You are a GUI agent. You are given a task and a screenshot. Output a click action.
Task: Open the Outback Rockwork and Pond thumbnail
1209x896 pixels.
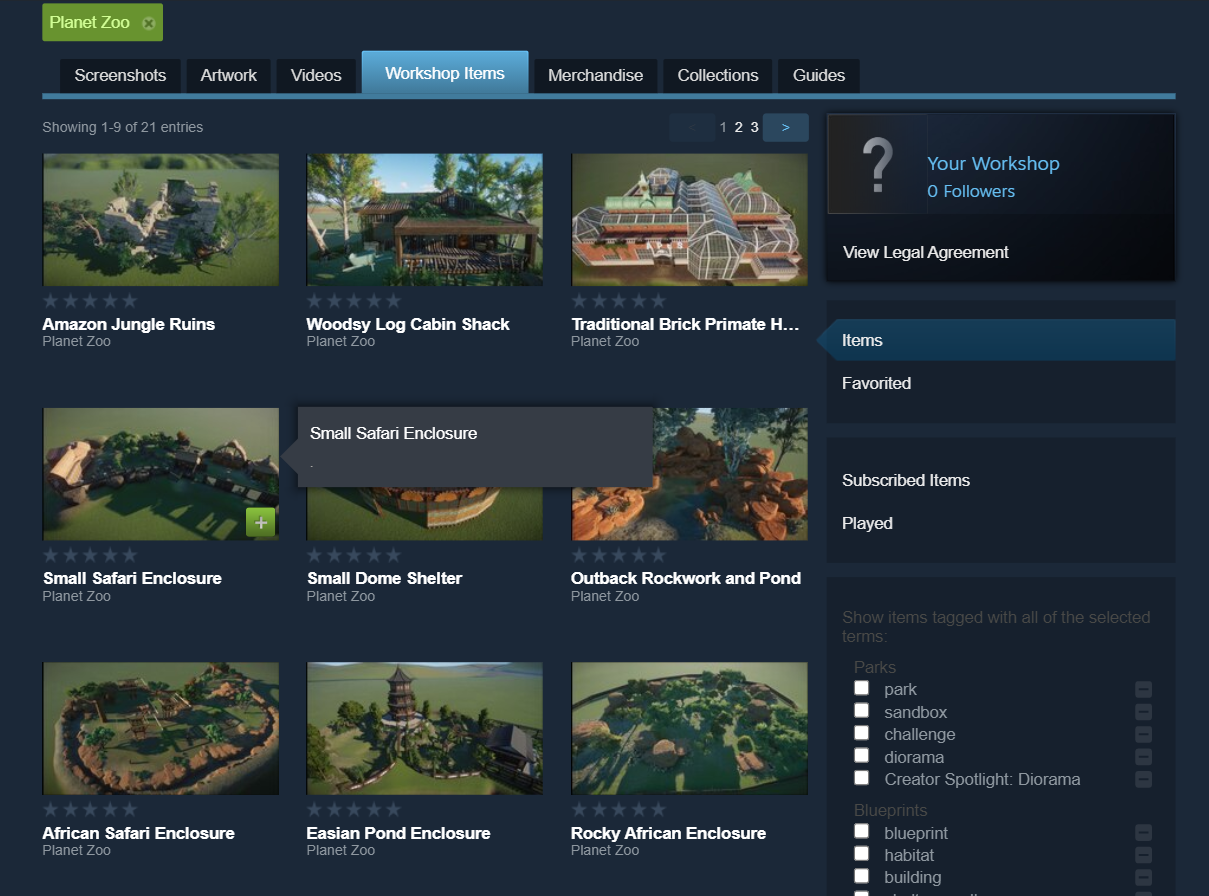point(689,474)
